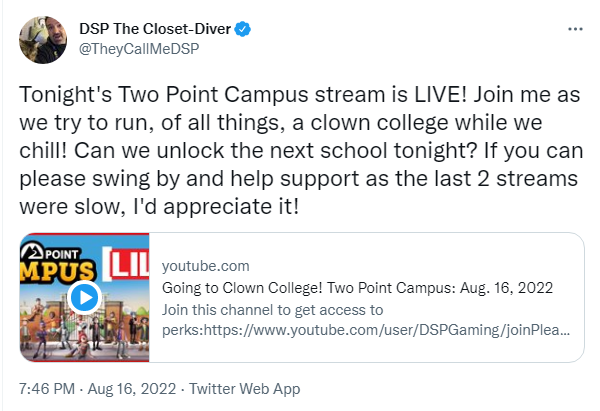600x411 pixels.
Task: Open the tweet's three-dot More menu
Action: 575,29
